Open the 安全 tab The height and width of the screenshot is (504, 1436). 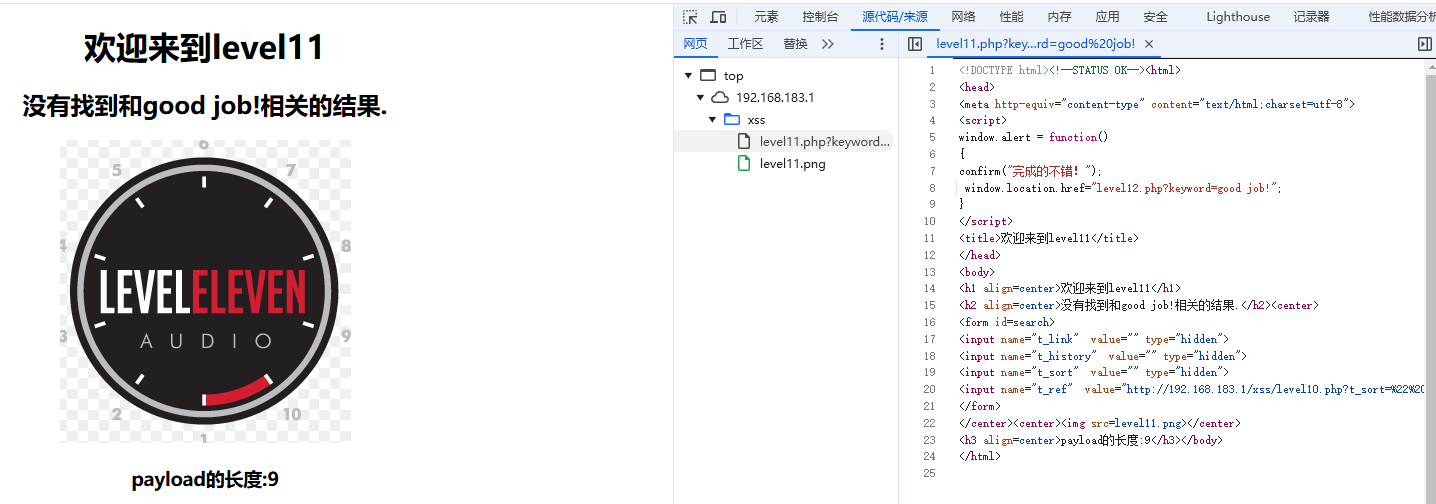pyautogui.click(x=1155, y=17)
